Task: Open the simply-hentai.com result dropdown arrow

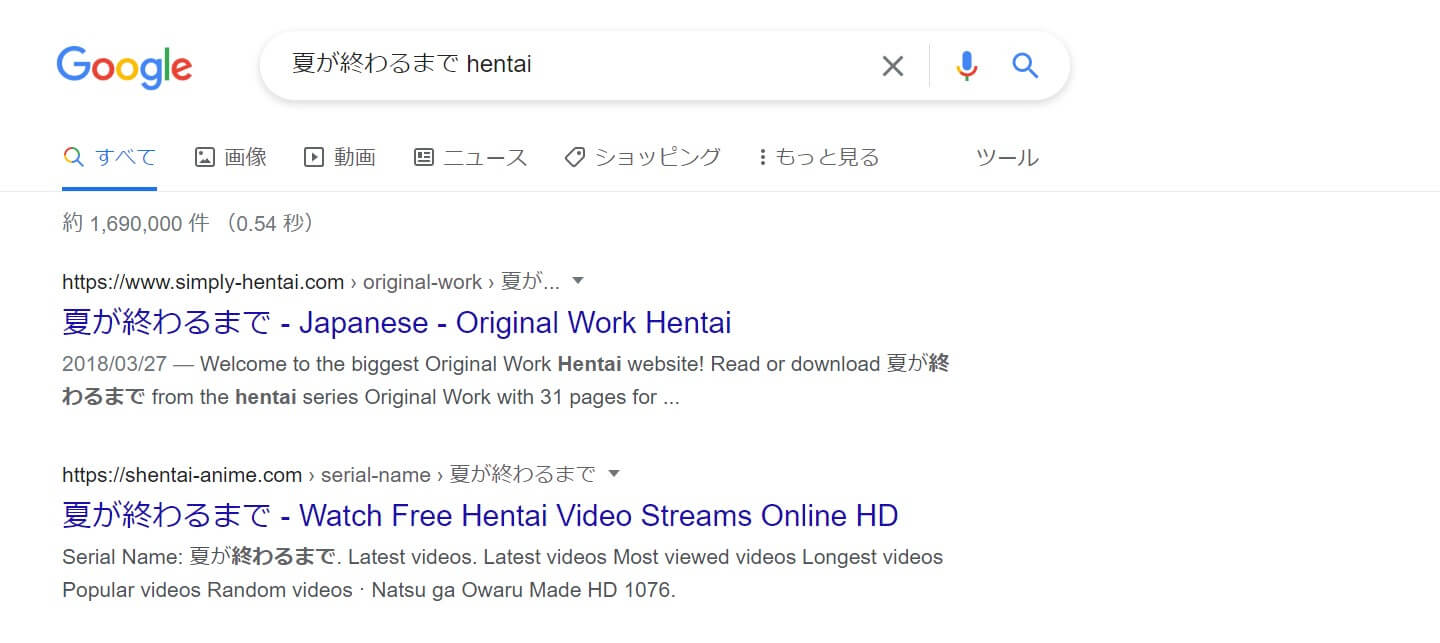Action: (x=578, y=281)
